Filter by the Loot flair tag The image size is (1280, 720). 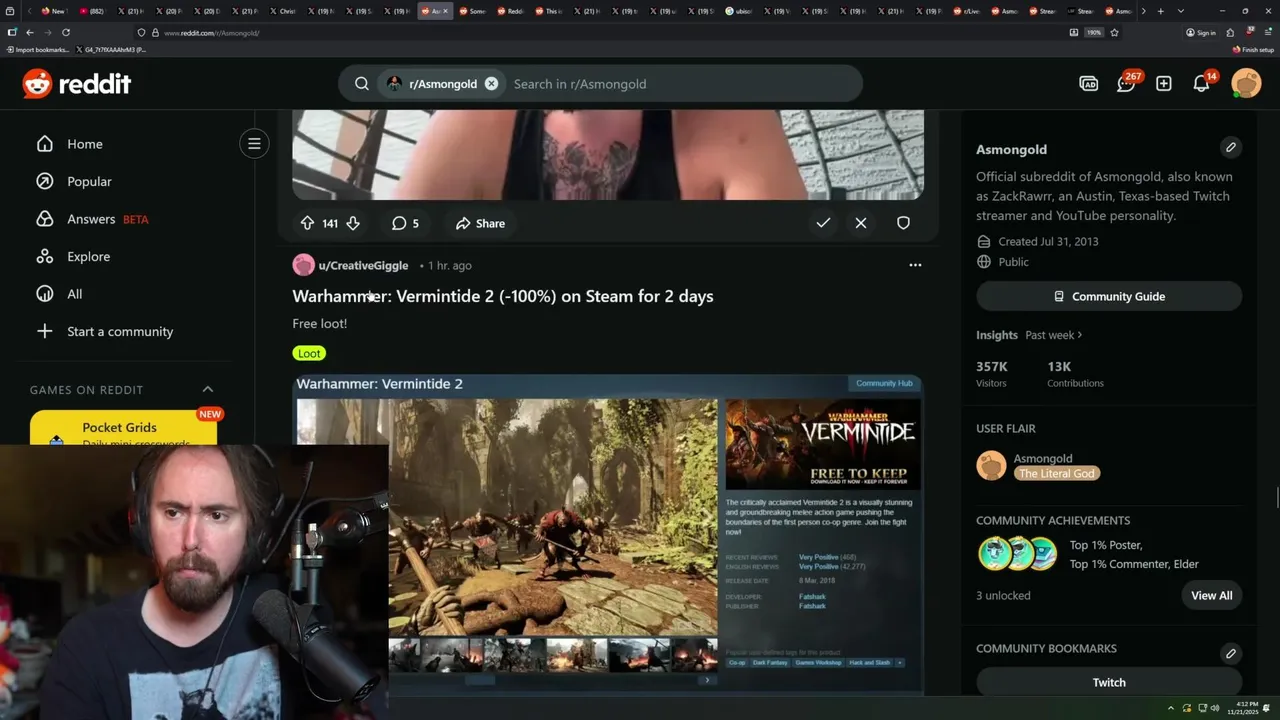309,353
